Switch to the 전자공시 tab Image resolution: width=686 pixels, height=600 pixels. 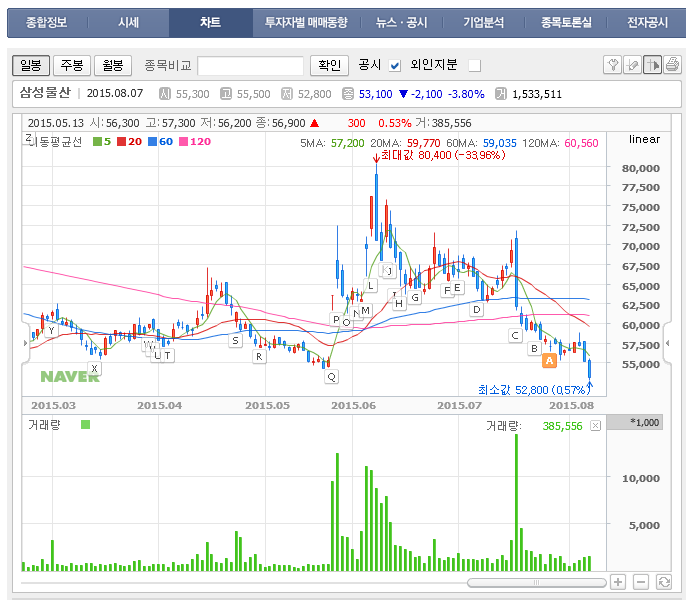(648, 22)
